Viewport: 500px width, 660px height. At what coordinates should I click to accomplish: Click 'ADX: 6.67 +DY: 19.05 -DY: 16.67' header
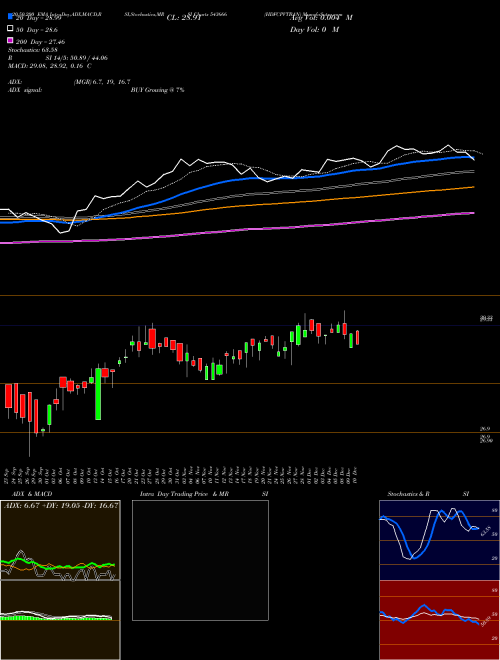click(61, 505)
